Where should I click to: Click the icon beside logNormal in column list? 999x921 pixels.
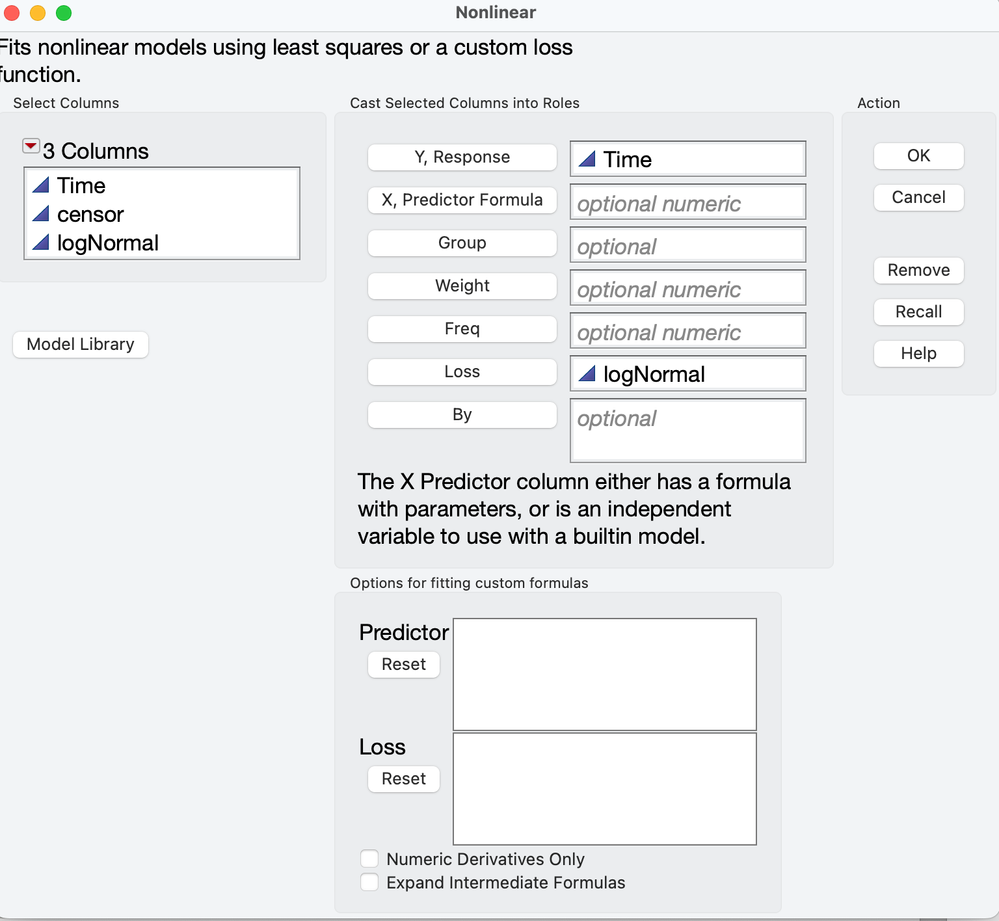click(x=41, y=243)
